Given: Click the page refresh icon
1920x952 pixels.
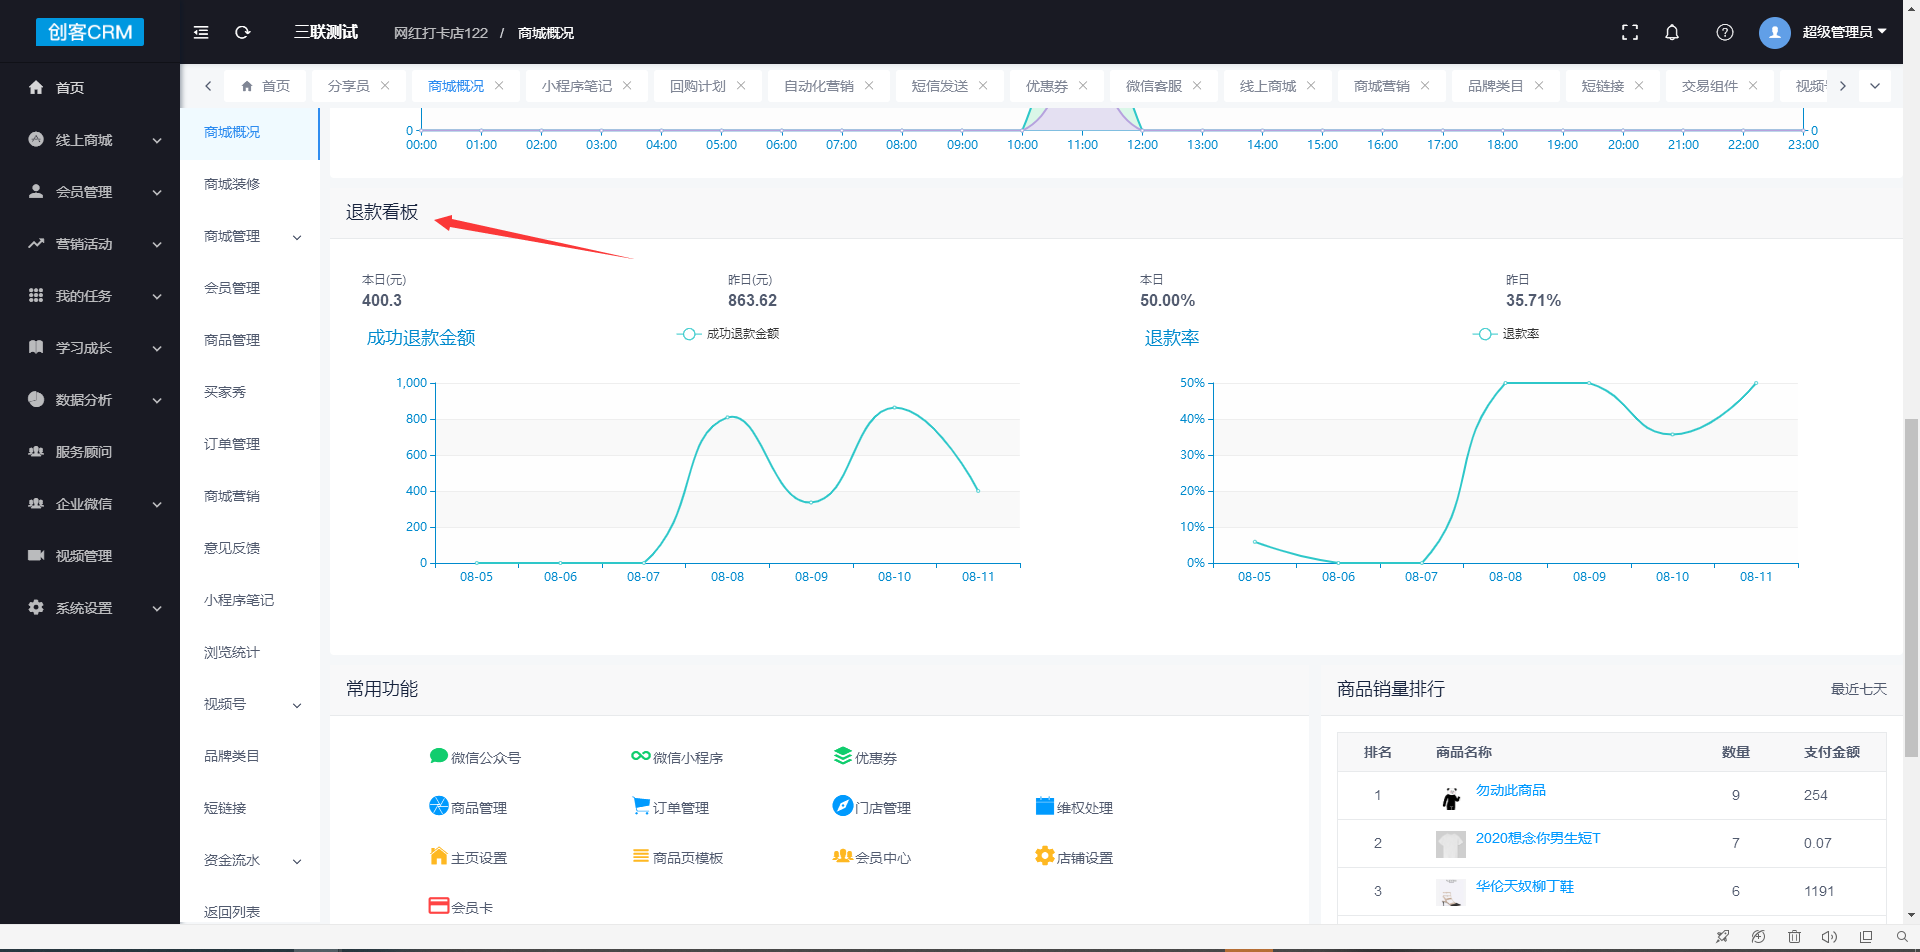Looking at the screenshot, I should [242, 32].
